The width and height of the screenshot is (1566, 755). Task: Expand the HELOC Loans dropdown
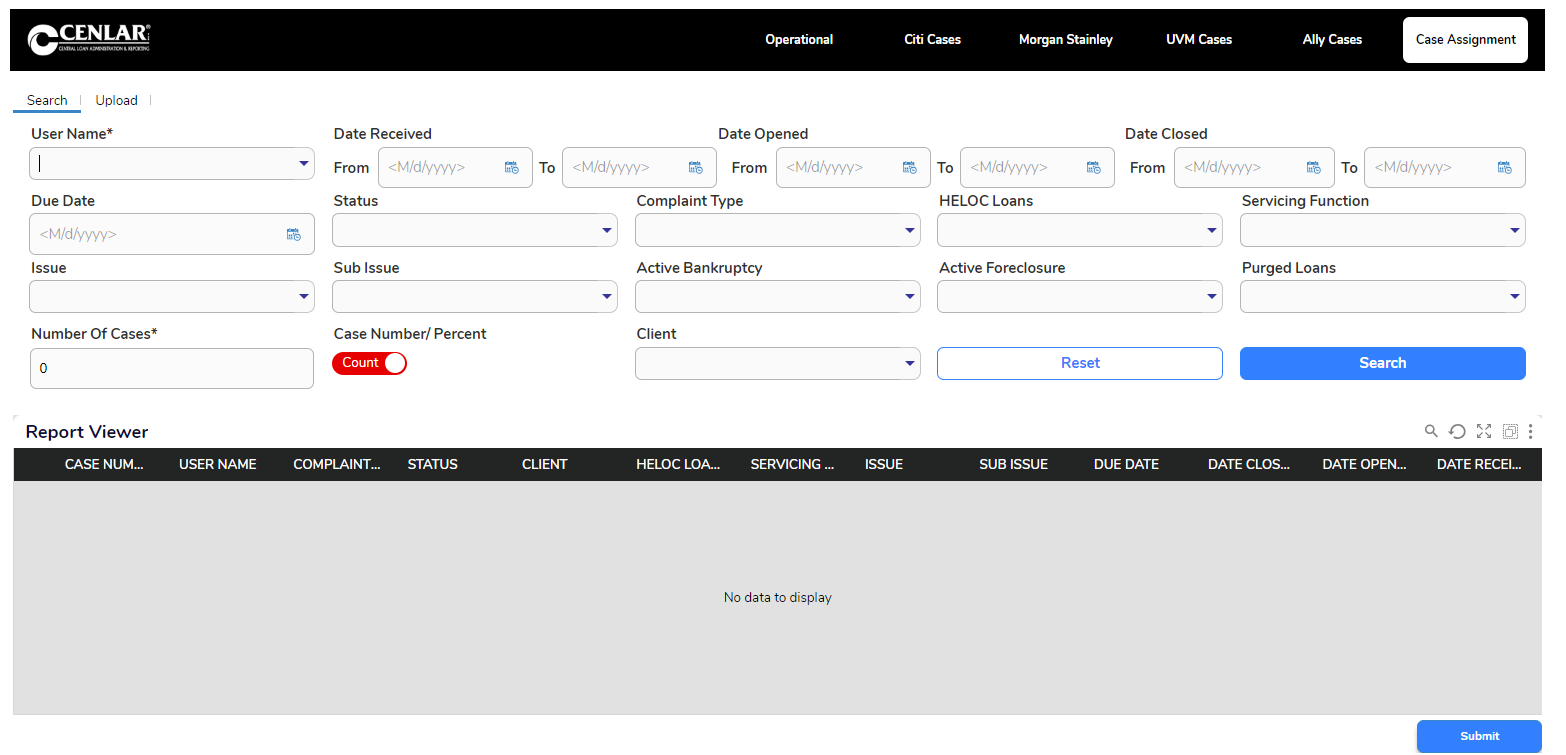click(x=1211, y=231)
